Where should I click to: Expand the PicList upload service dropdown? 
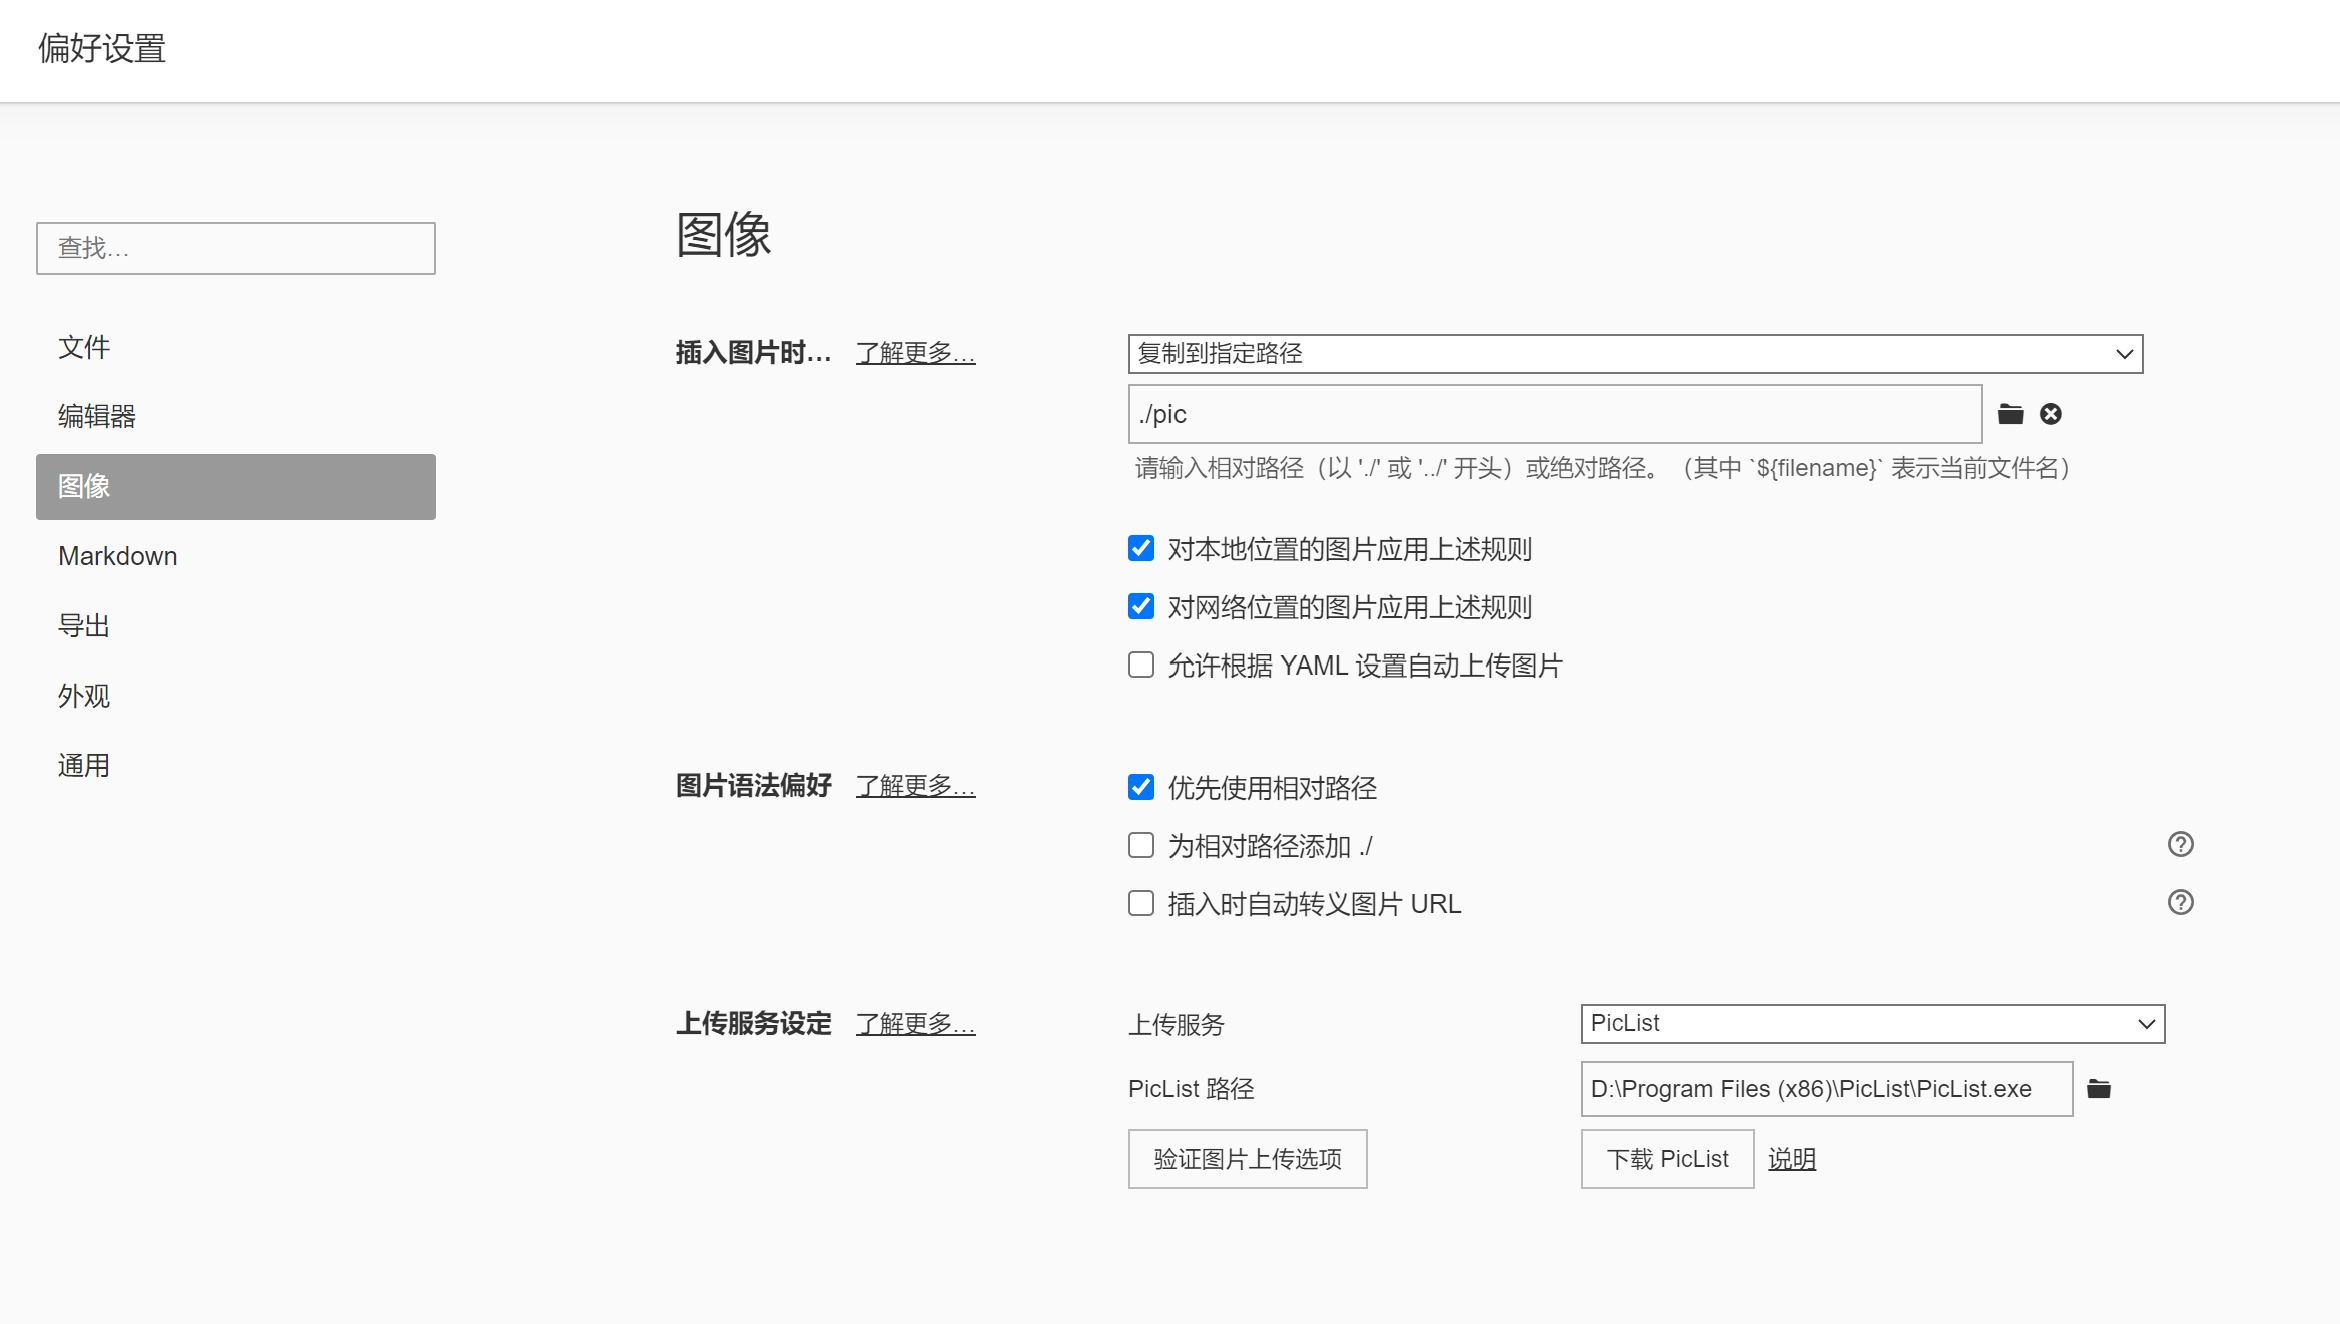1872,1024
